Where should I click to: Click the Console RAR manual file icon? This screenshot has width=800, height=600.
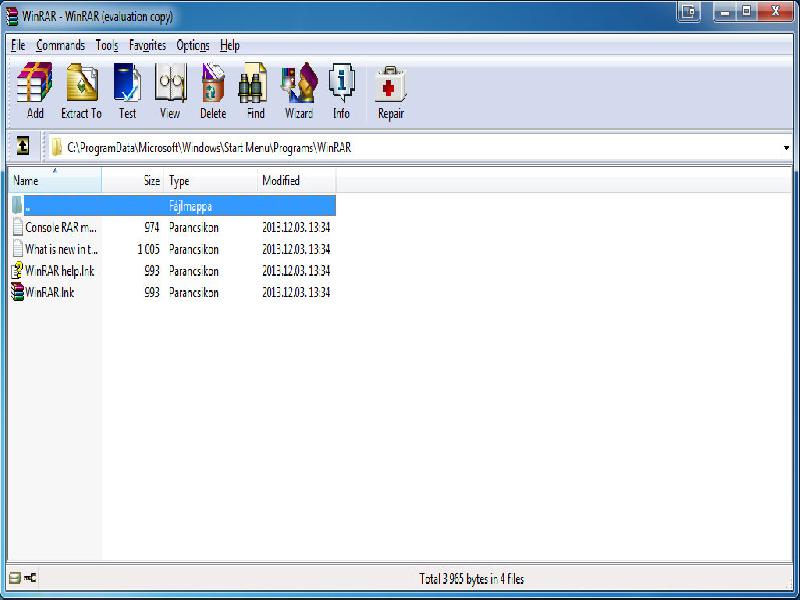coord(17,227)
